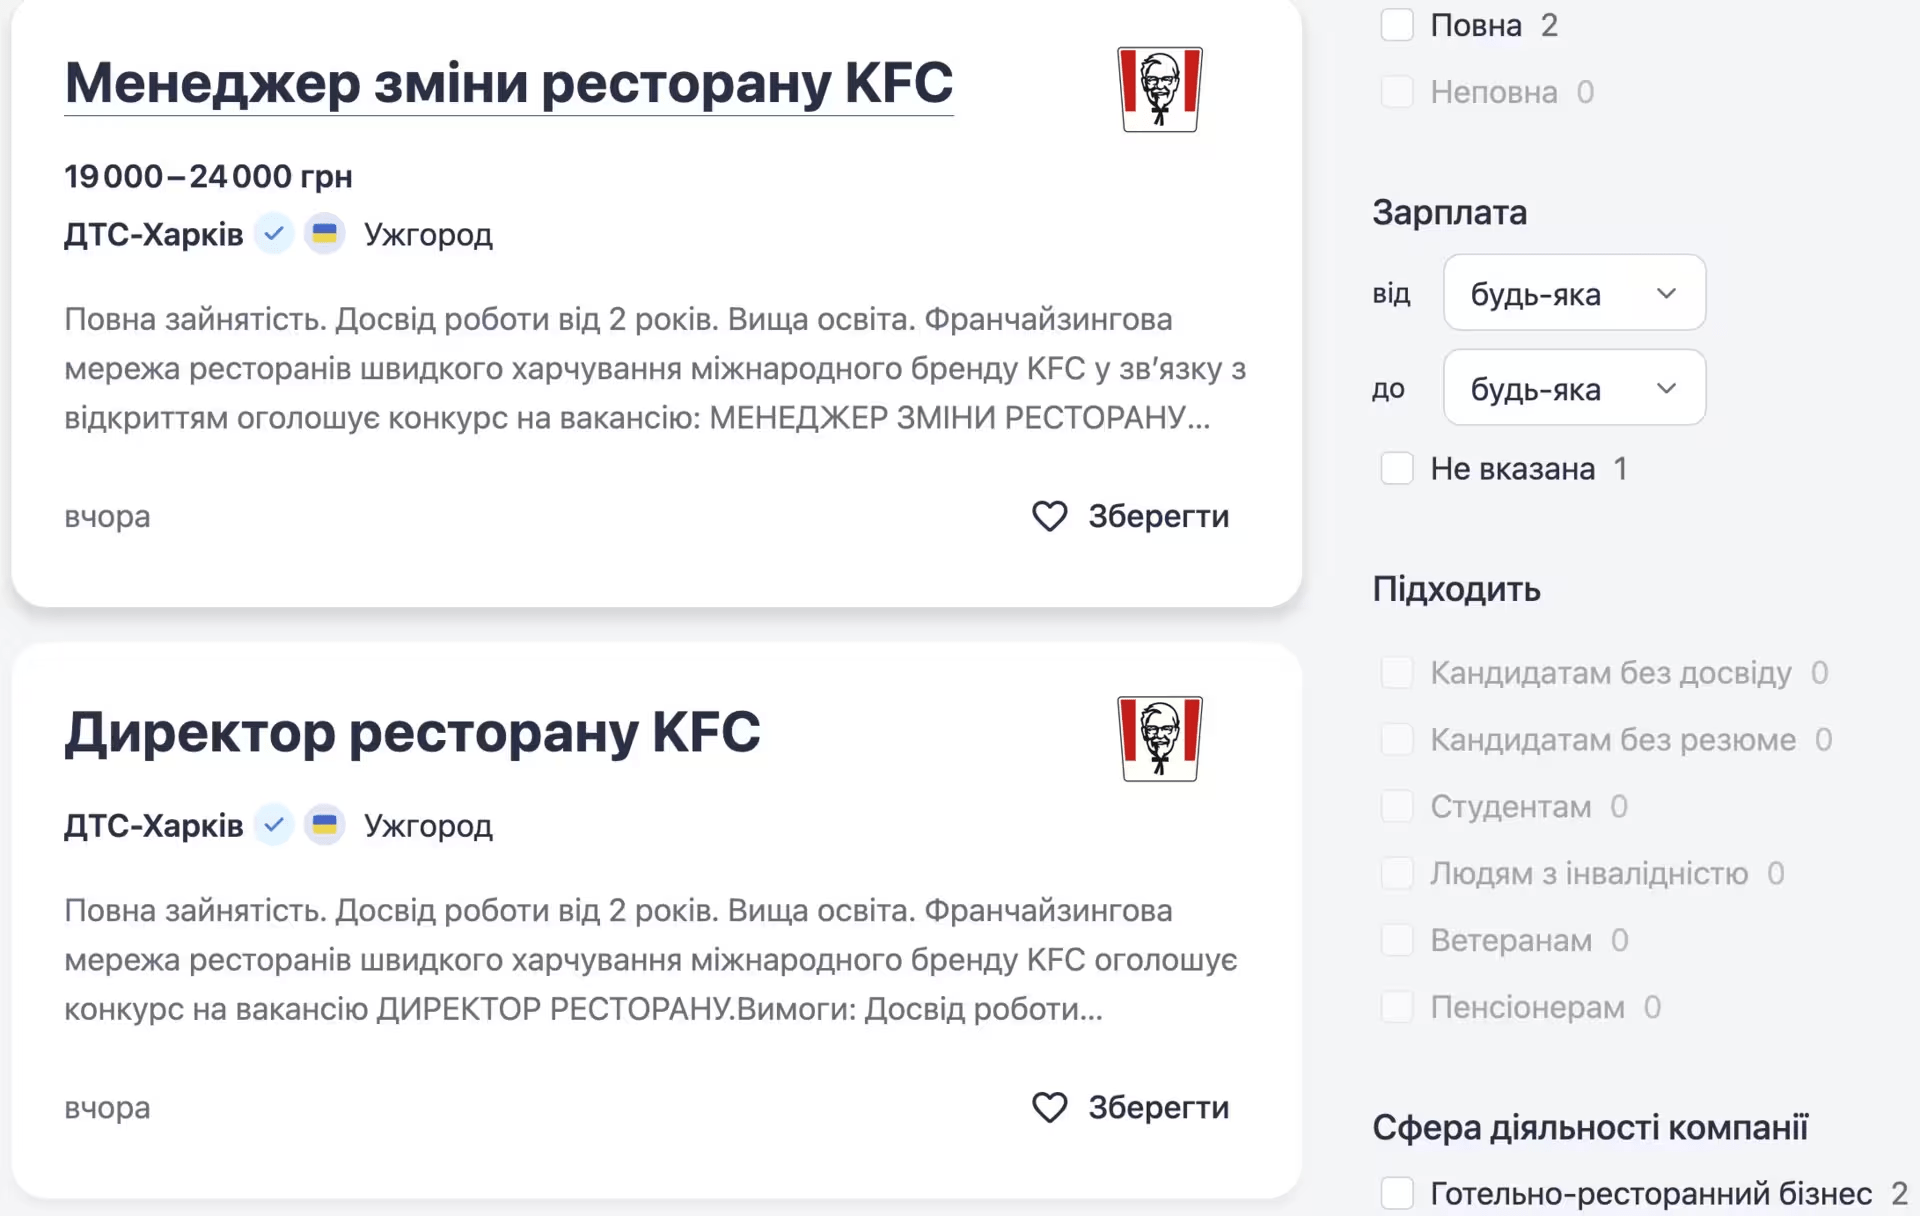1920x1216 pixels.
Task: Save the Директор ресторану vacancy via Зберегти
Action: [1157, 1107]
